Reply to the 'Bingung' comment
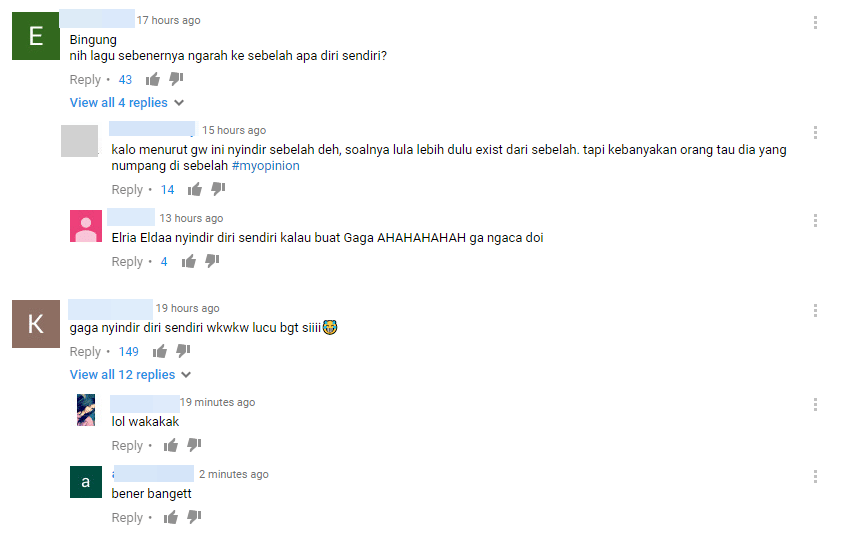The width and height of the screenshot is (850, 534). click(85, 80)
